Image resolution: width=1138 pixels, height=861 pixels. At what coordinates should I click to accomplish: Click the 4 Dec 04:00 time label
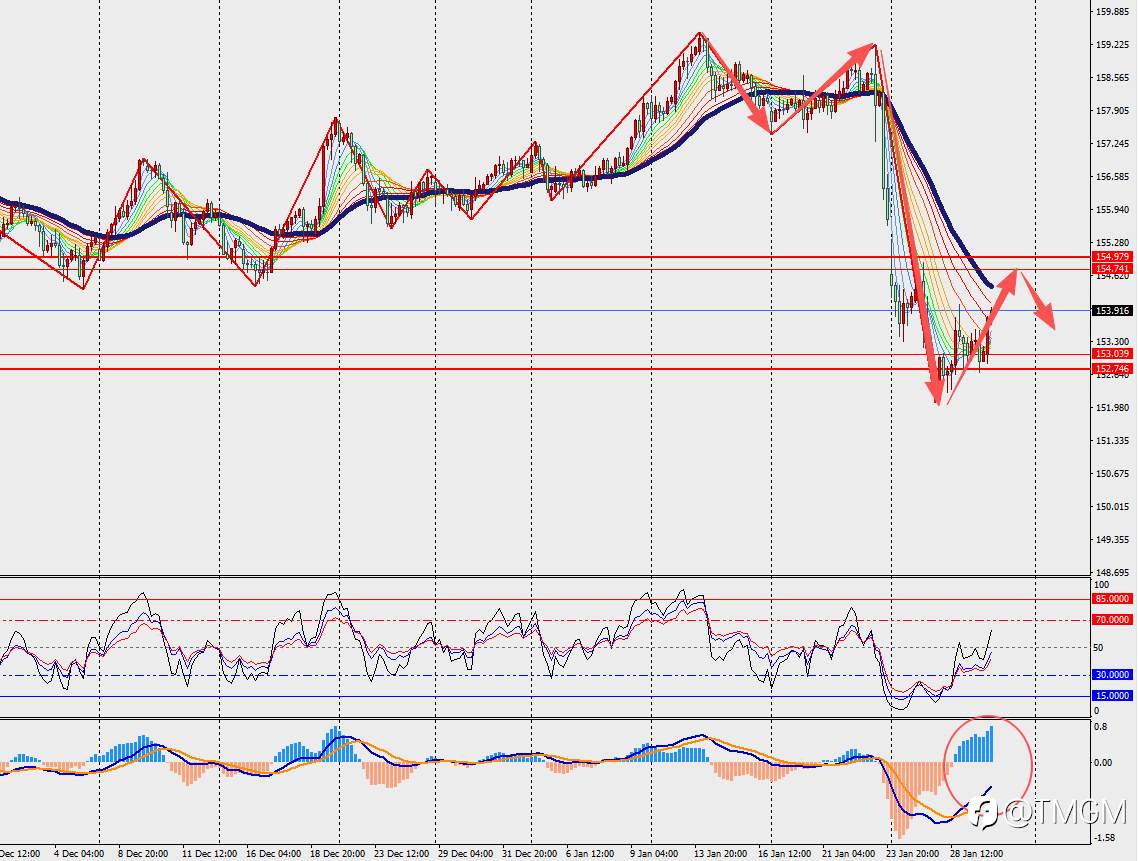79,854
